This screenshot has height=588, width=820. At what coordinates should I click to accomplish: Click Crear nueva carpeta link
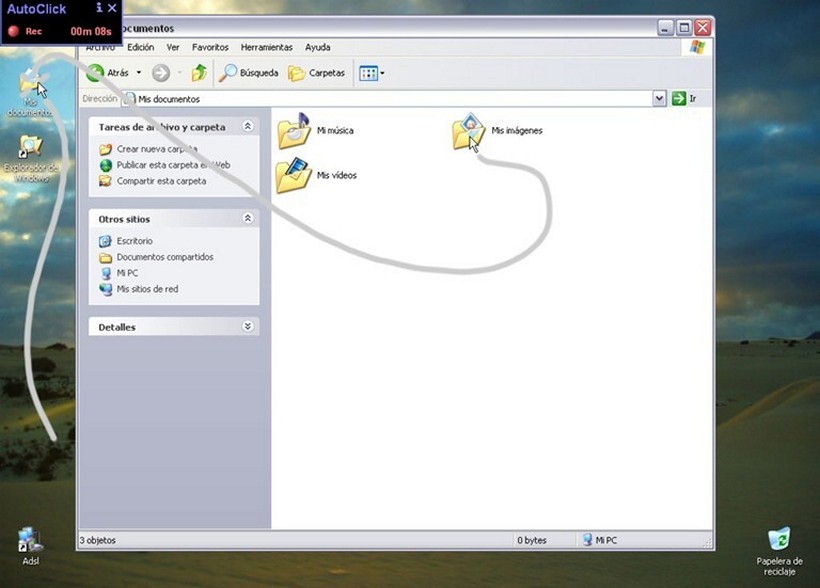point(157,149)
